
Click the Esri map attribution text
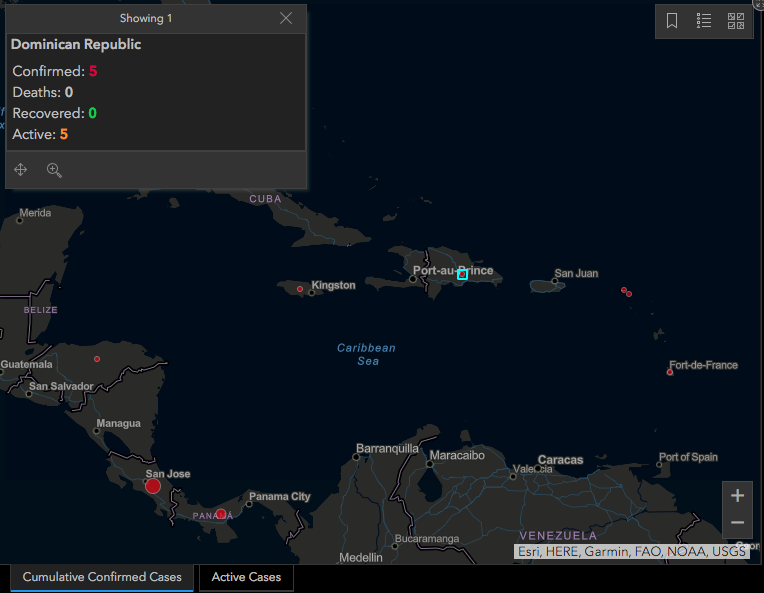631,551
